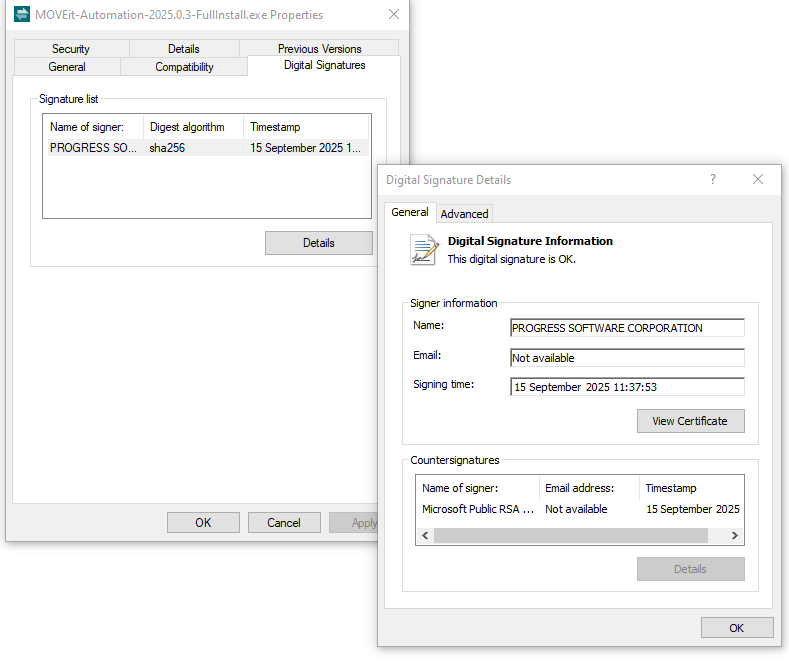Close the Properties window
The height and width of the screenshot is (665, 789).
click(x=394, y=14)
